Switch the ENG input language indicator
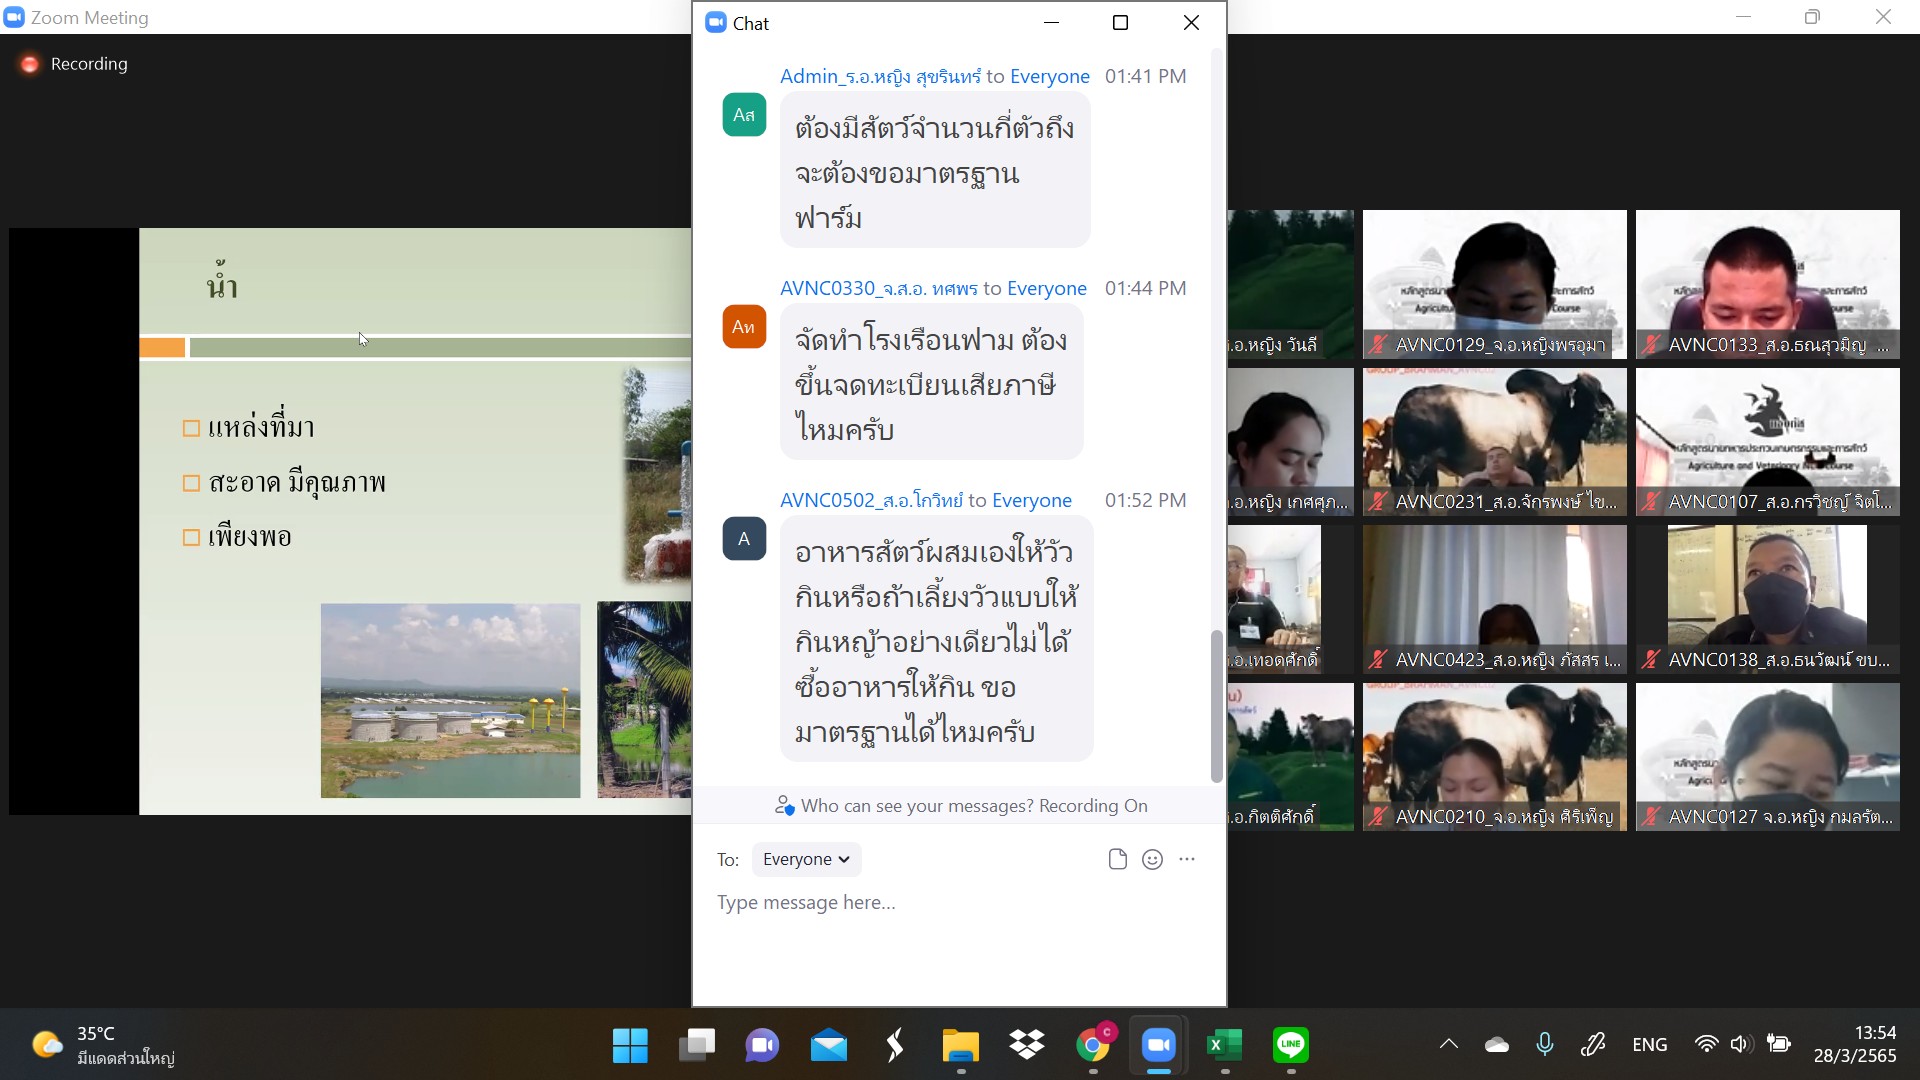Image resolution: width=1920 pixels, height=1080 pixels. (x=1649, y=1045)
